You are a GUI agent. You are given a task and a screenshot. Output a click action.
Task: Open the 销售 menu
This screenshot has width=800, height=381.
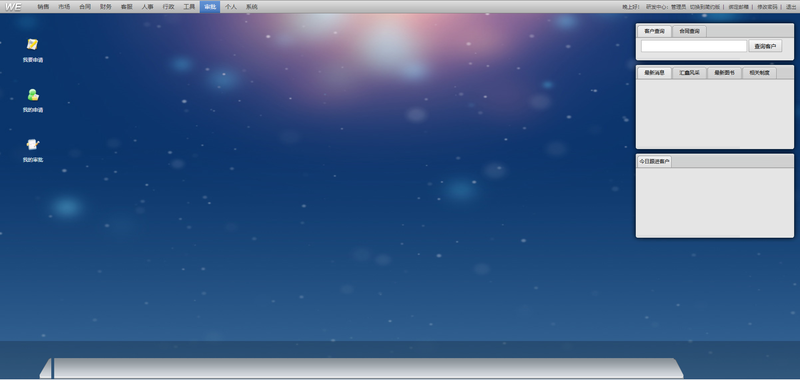point(43,7)
